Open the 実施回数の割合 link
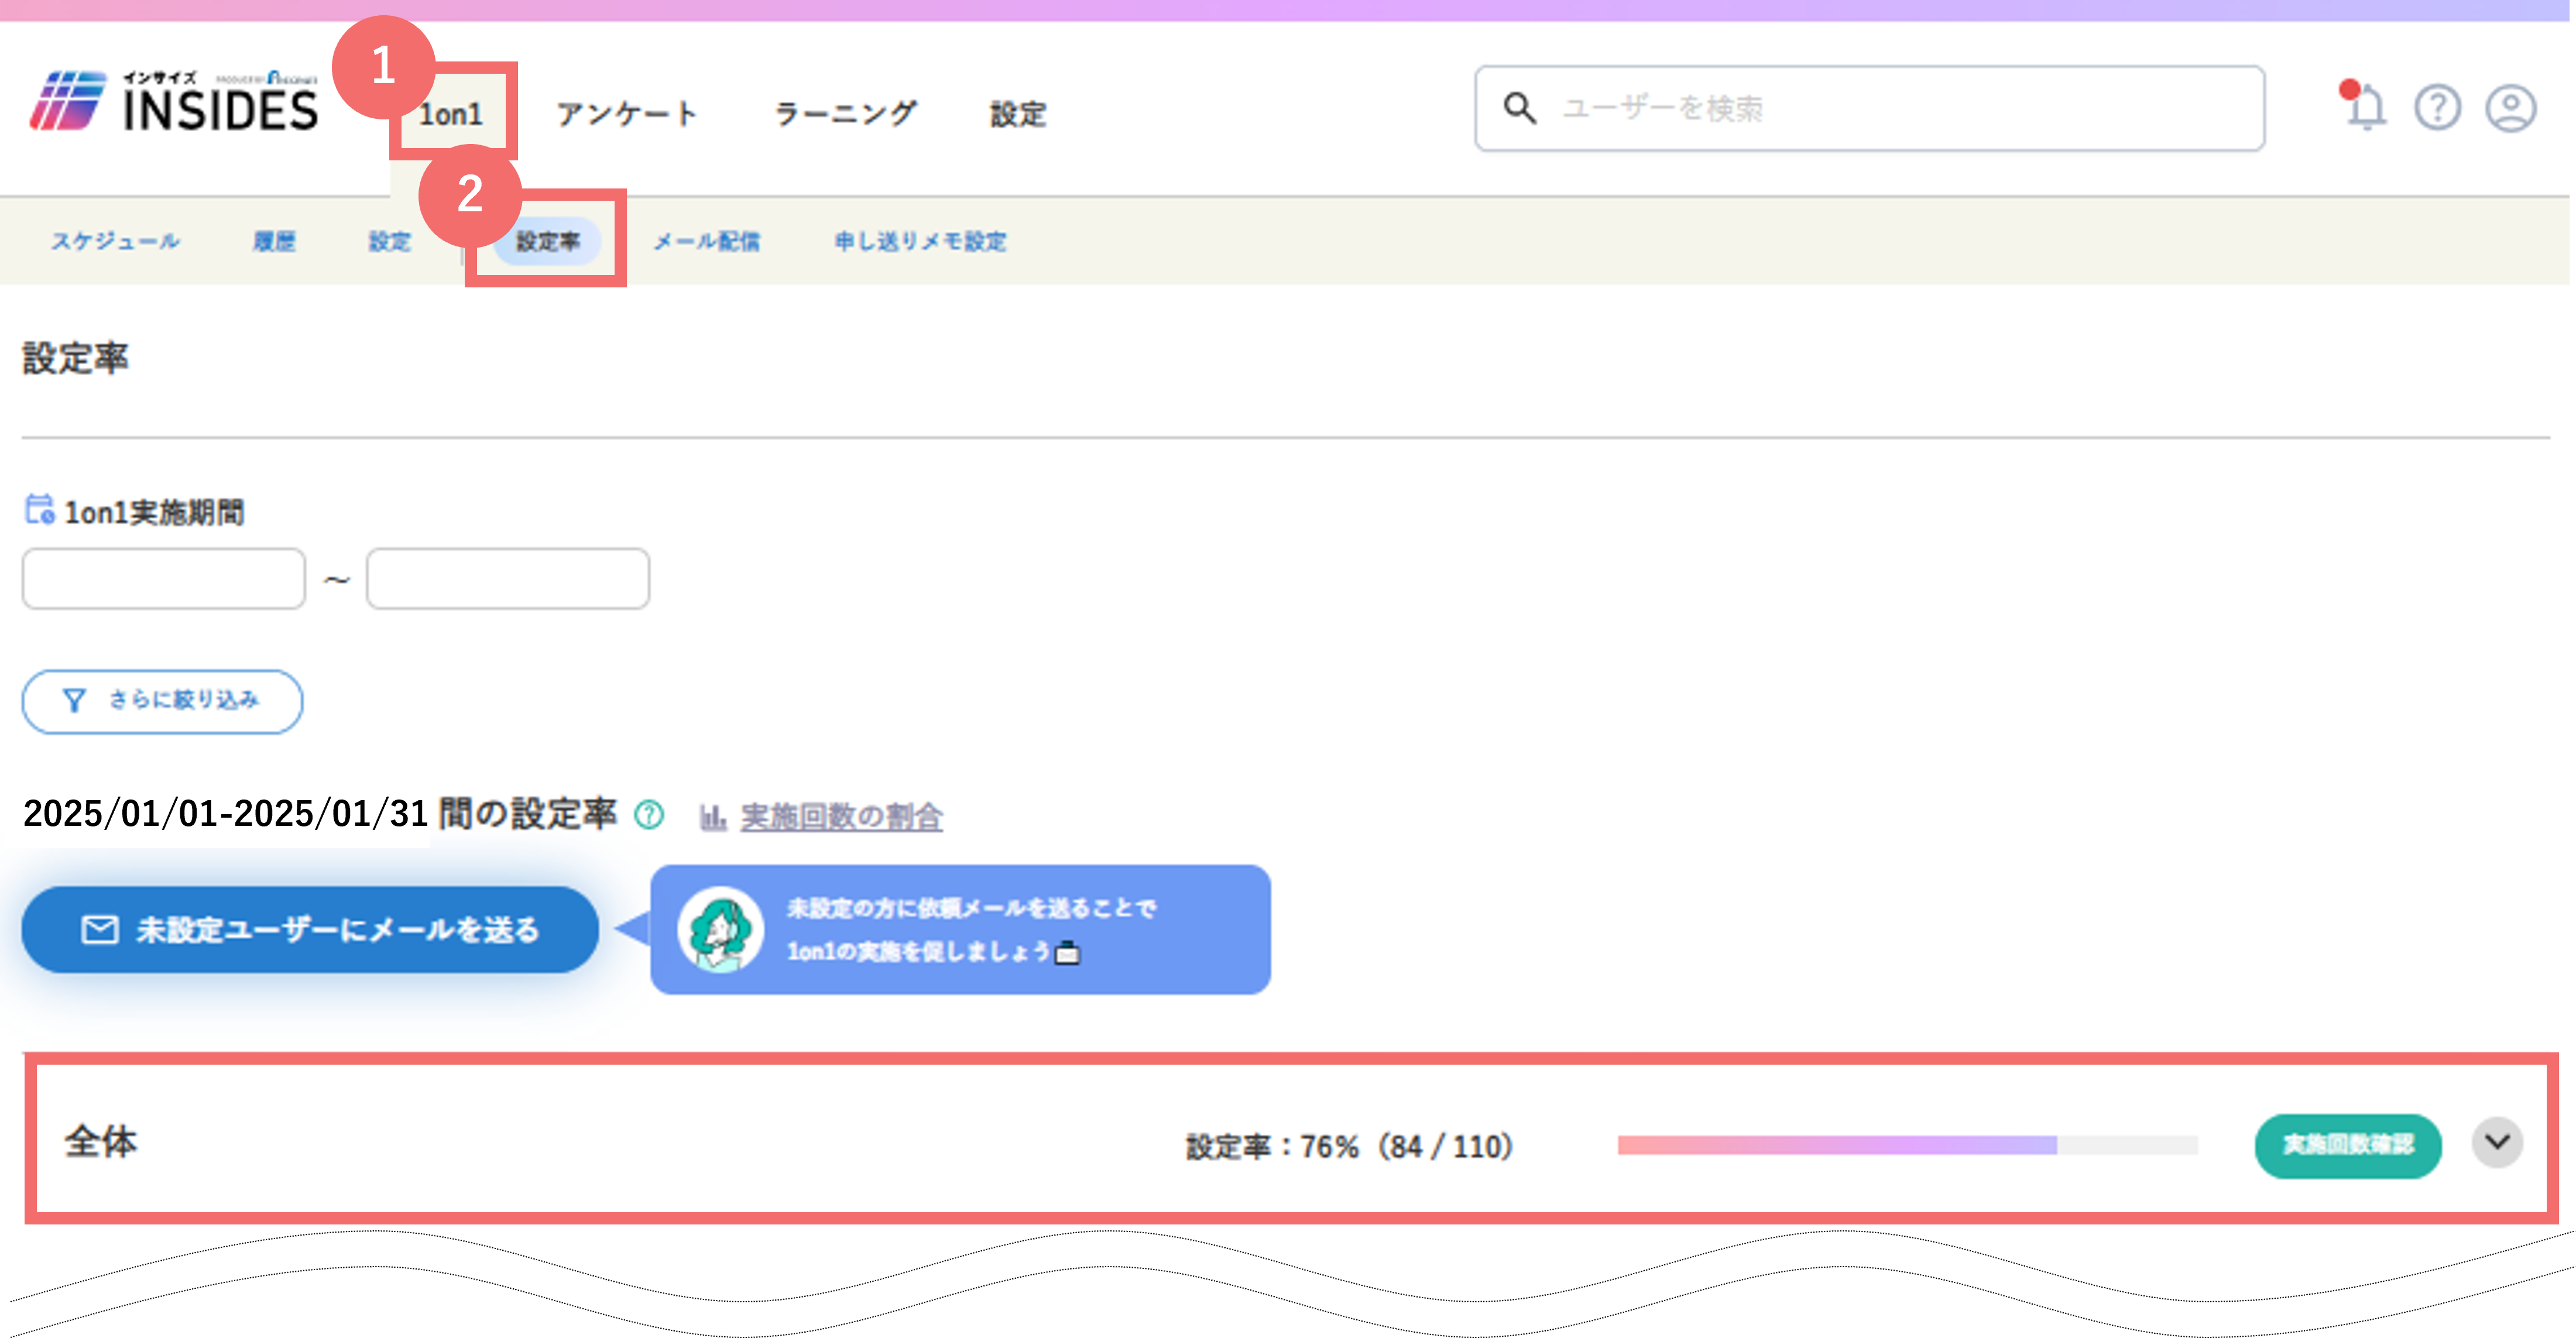Image resolution: width=2576 pixels, height=1338 pixels. point(841,817)
